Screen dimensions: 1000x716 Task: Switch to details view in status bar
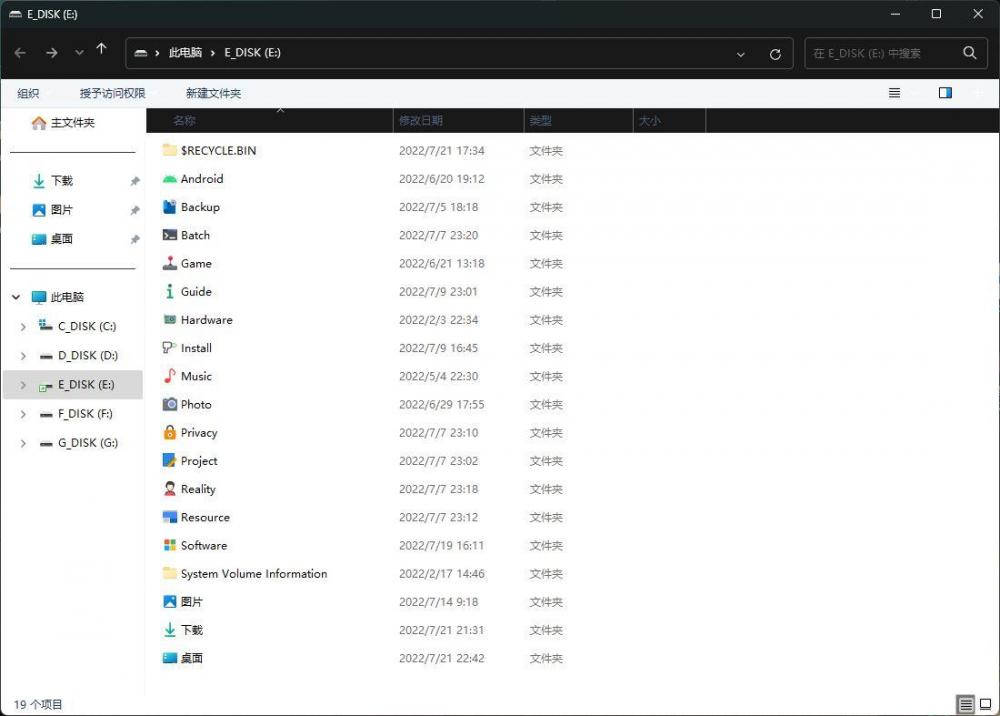tap(965, 704)
